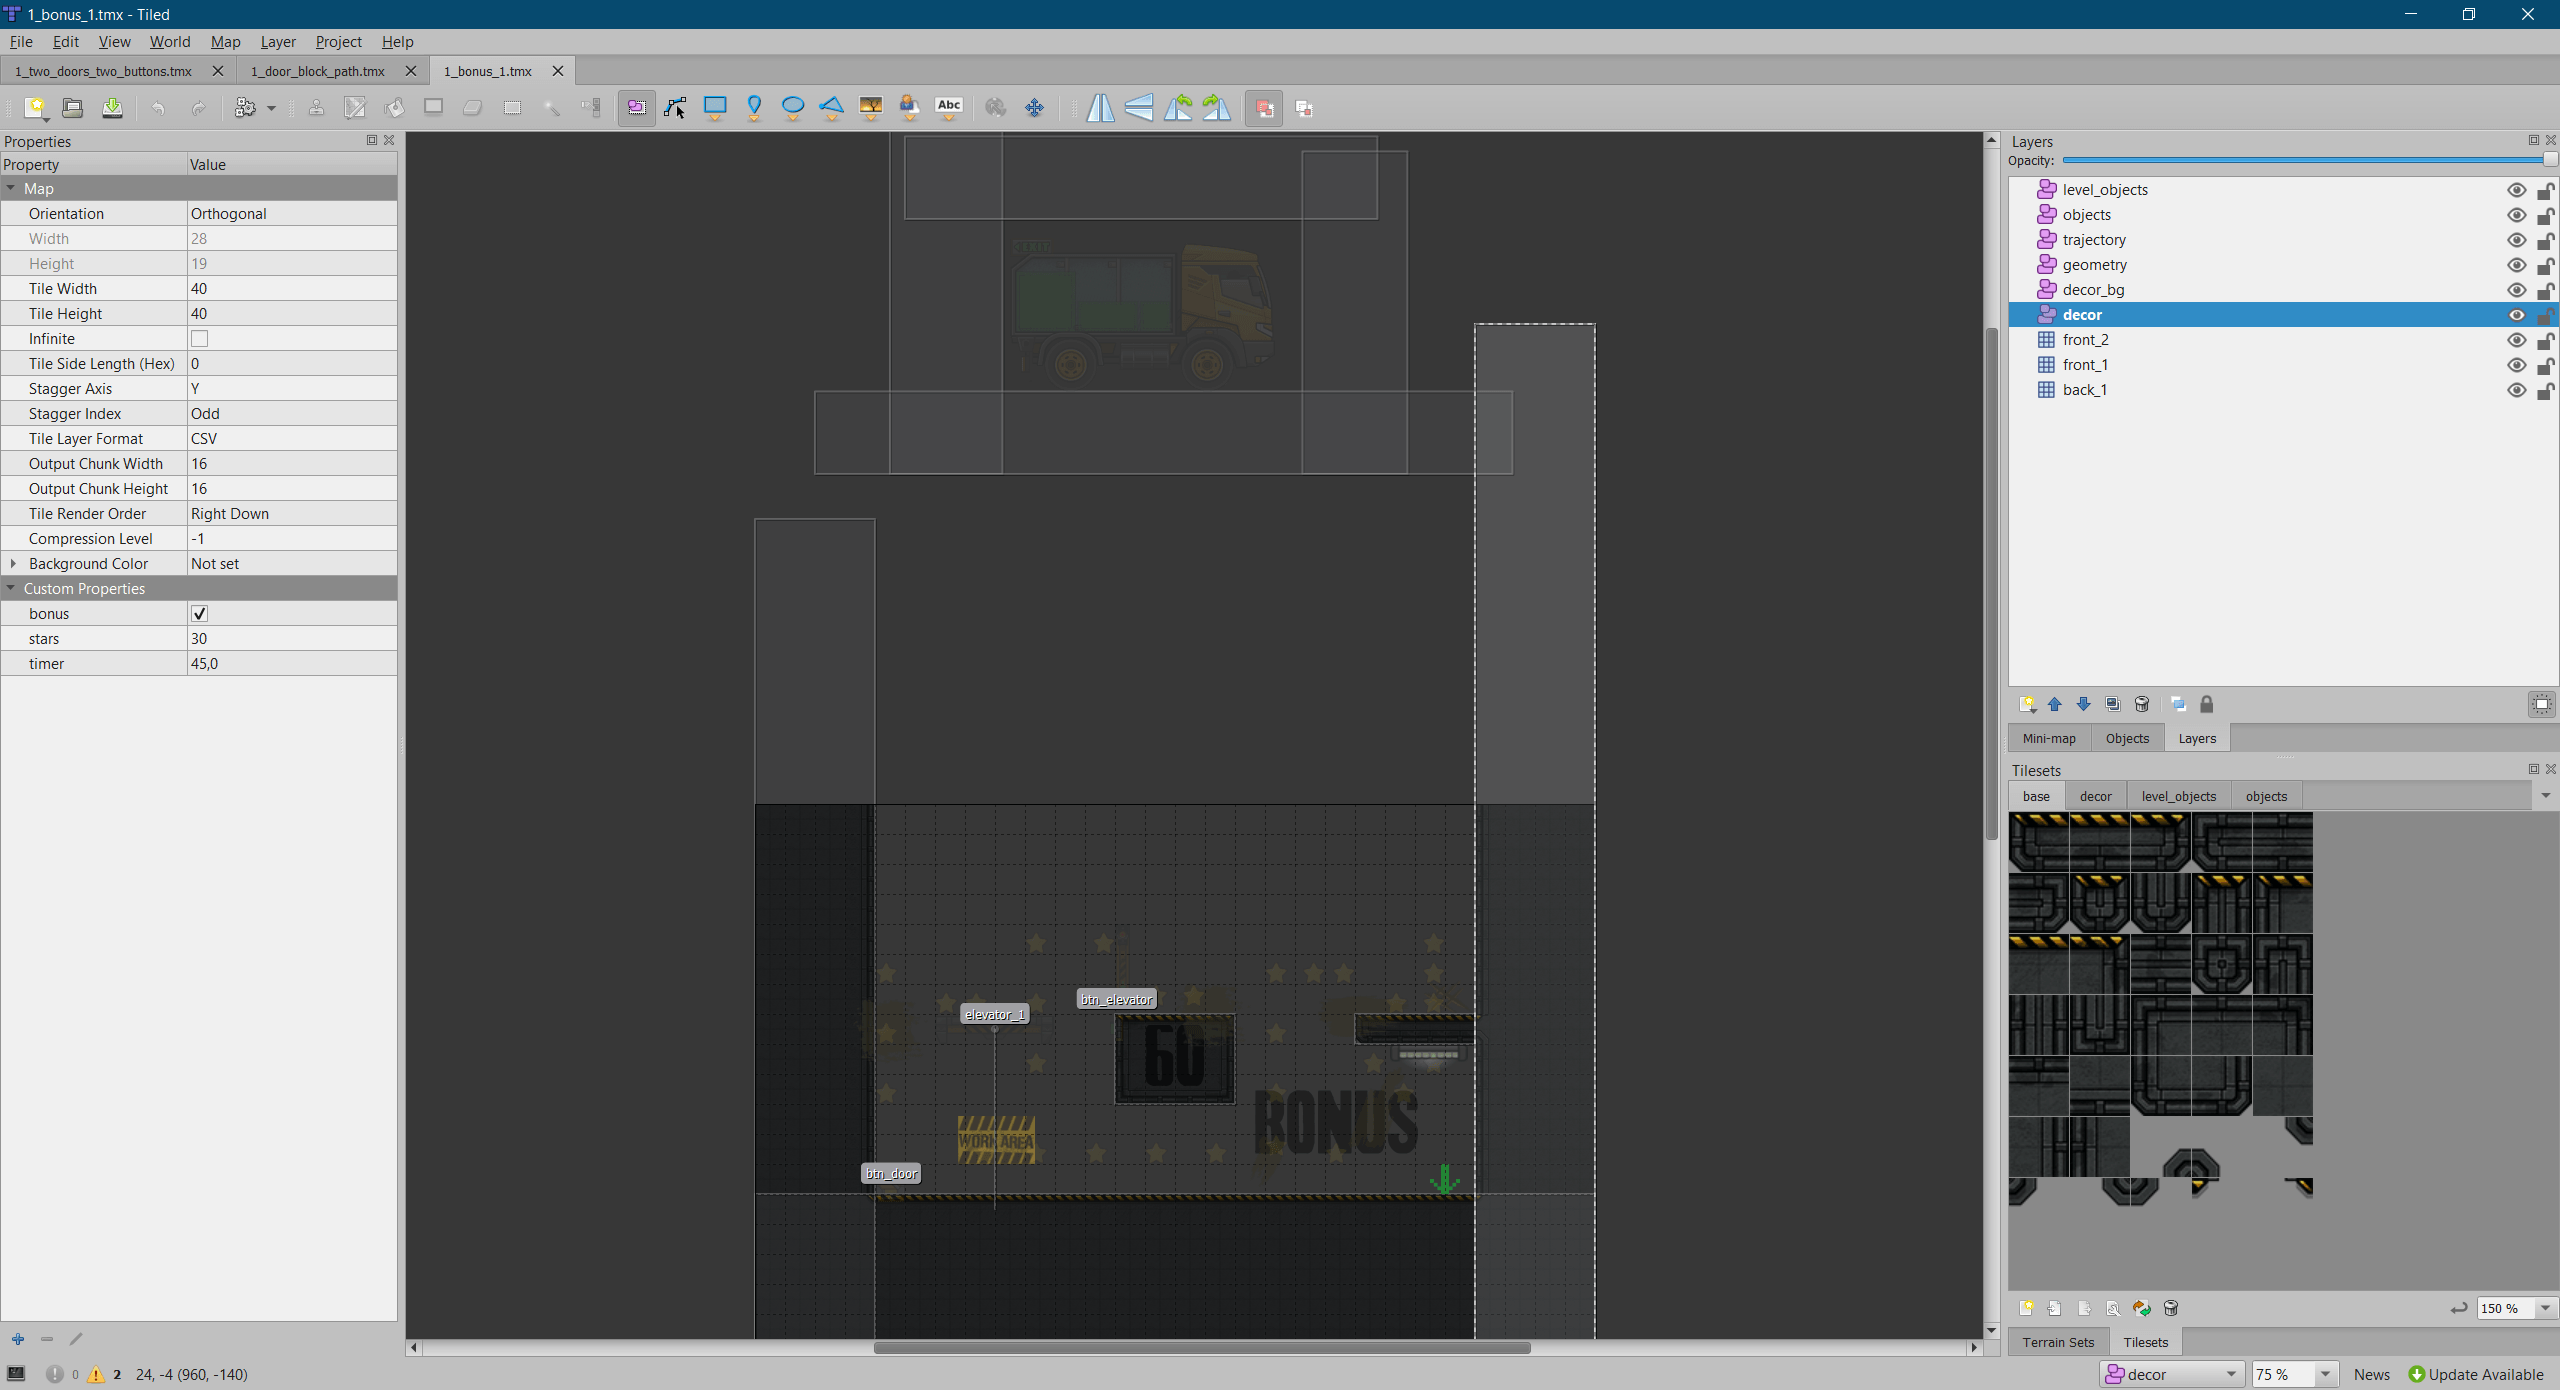Select the Insert Tile image tool
Image resolution: width=2560 pixels, height=1390 pixels.
871,107
